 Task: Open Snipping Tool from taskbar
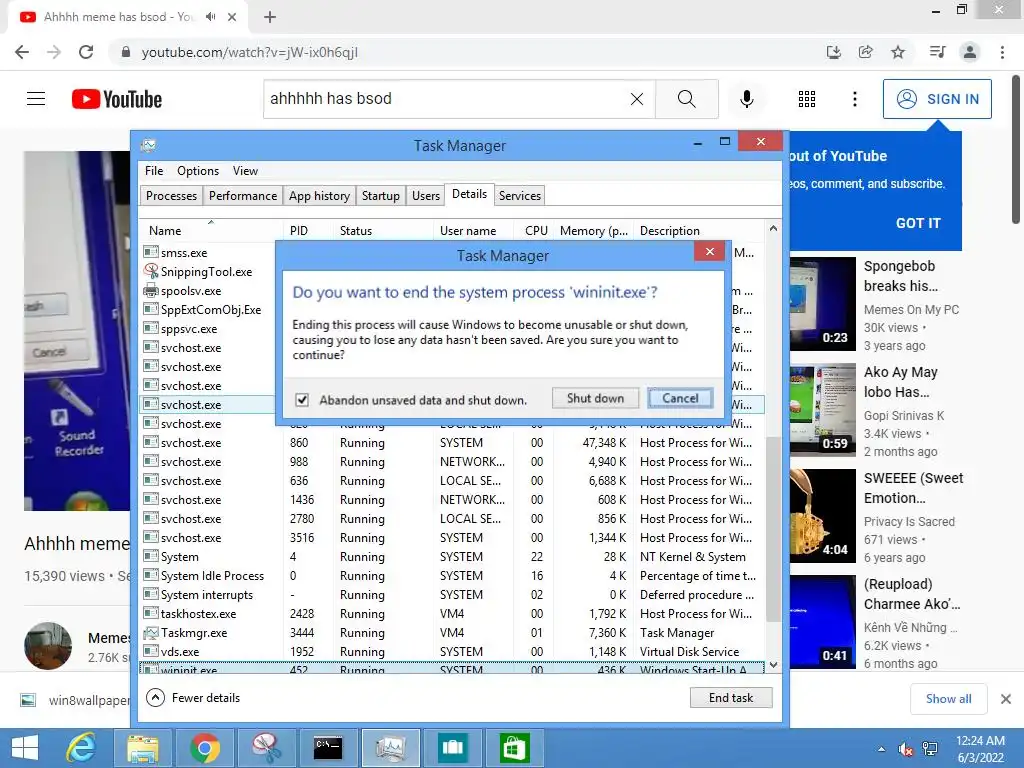(266, 748)
